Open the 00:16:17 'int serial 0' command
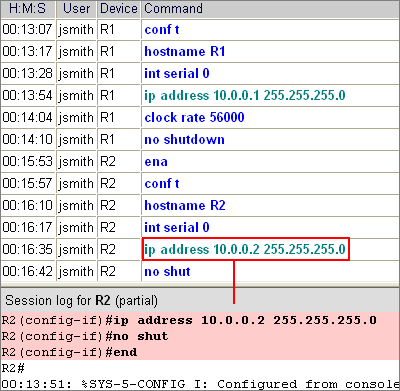The width and height of the screenshot is (400, 391). [177, 228]
